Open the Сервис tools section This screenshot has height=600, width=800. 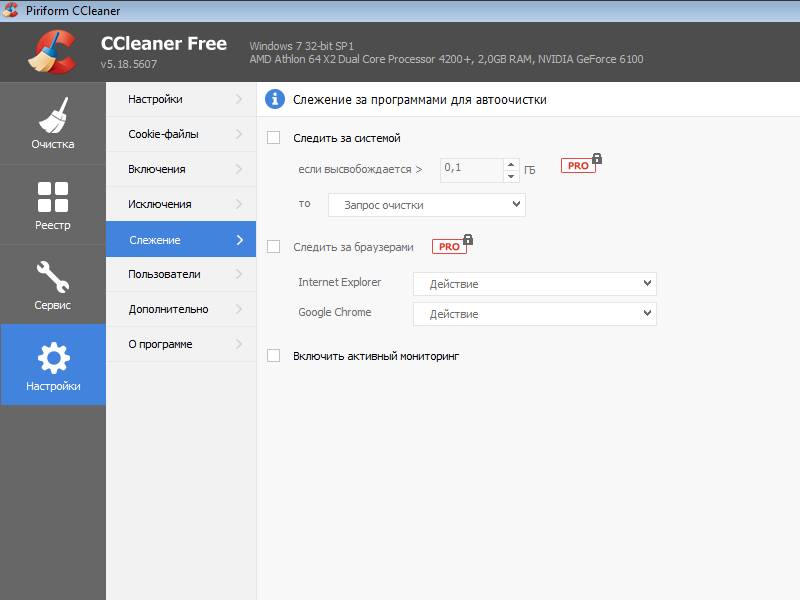pos(53,285)
